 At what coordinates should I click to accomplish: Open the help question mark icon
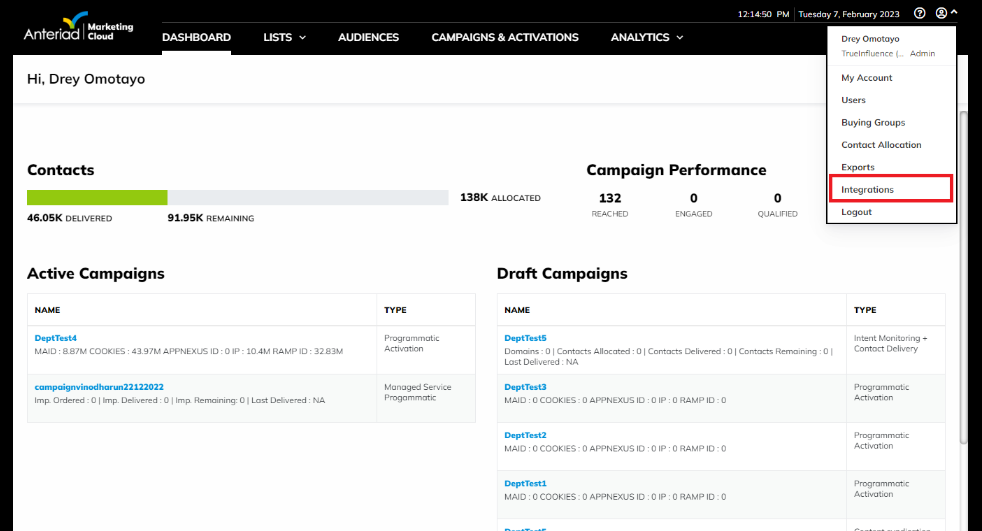919,13
